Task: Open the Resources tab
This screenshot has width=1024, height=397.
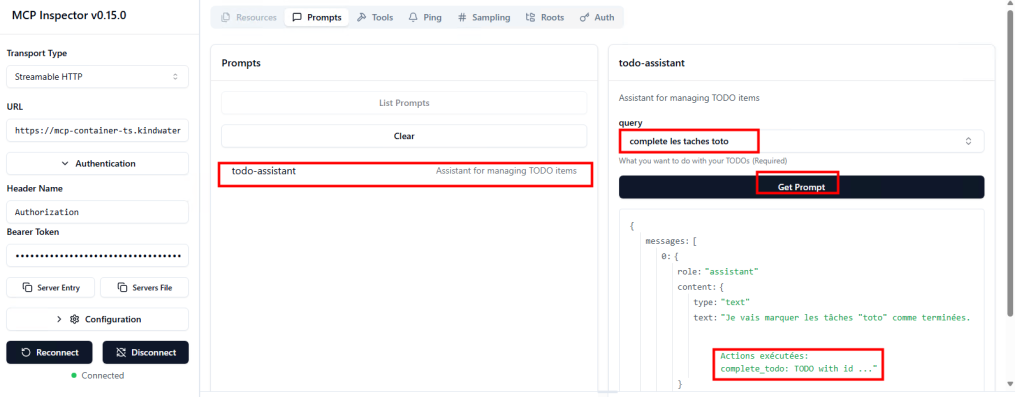Action: pos(249,18)
